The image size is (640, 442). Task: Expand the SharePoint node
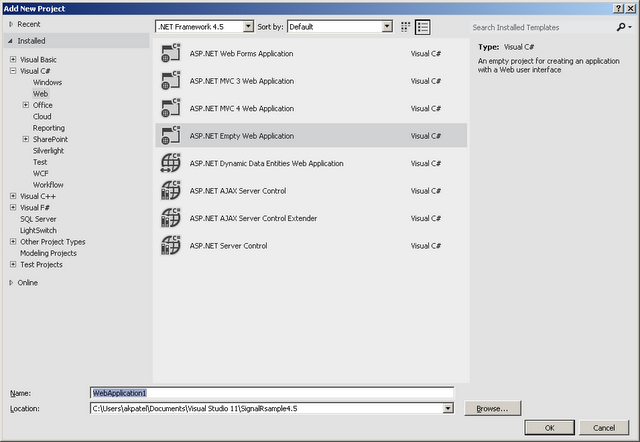click(26, 139)
